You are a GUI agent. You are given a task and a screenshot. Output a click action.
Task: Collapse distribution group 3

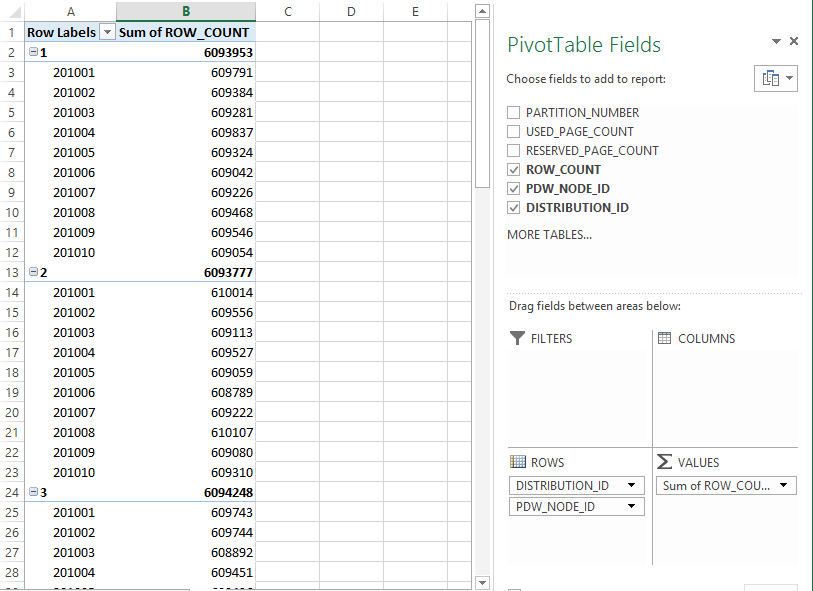click(x=33, y=492)
